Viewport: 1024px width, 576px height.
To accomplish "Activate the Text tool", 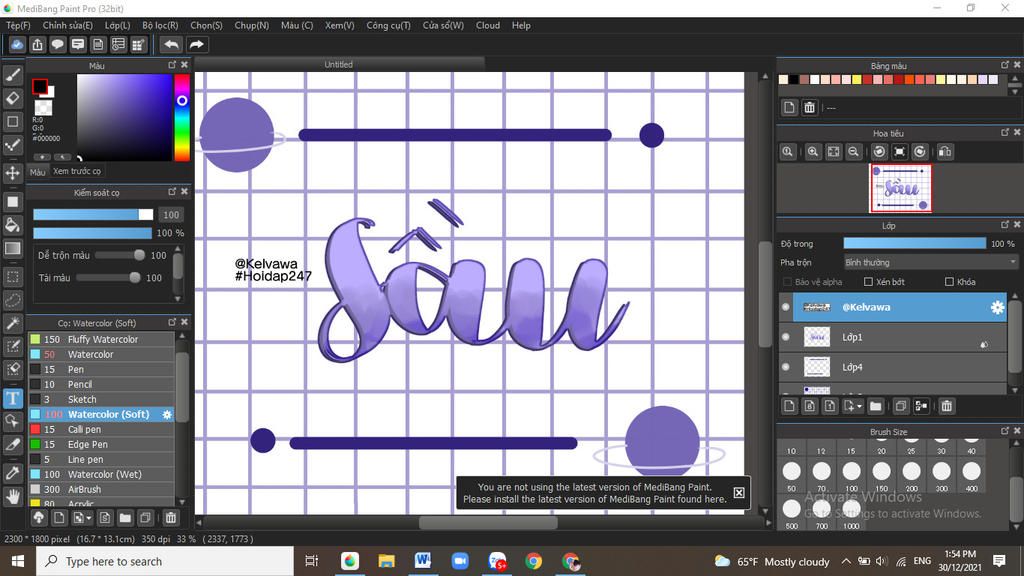I will tap(12, 398).
